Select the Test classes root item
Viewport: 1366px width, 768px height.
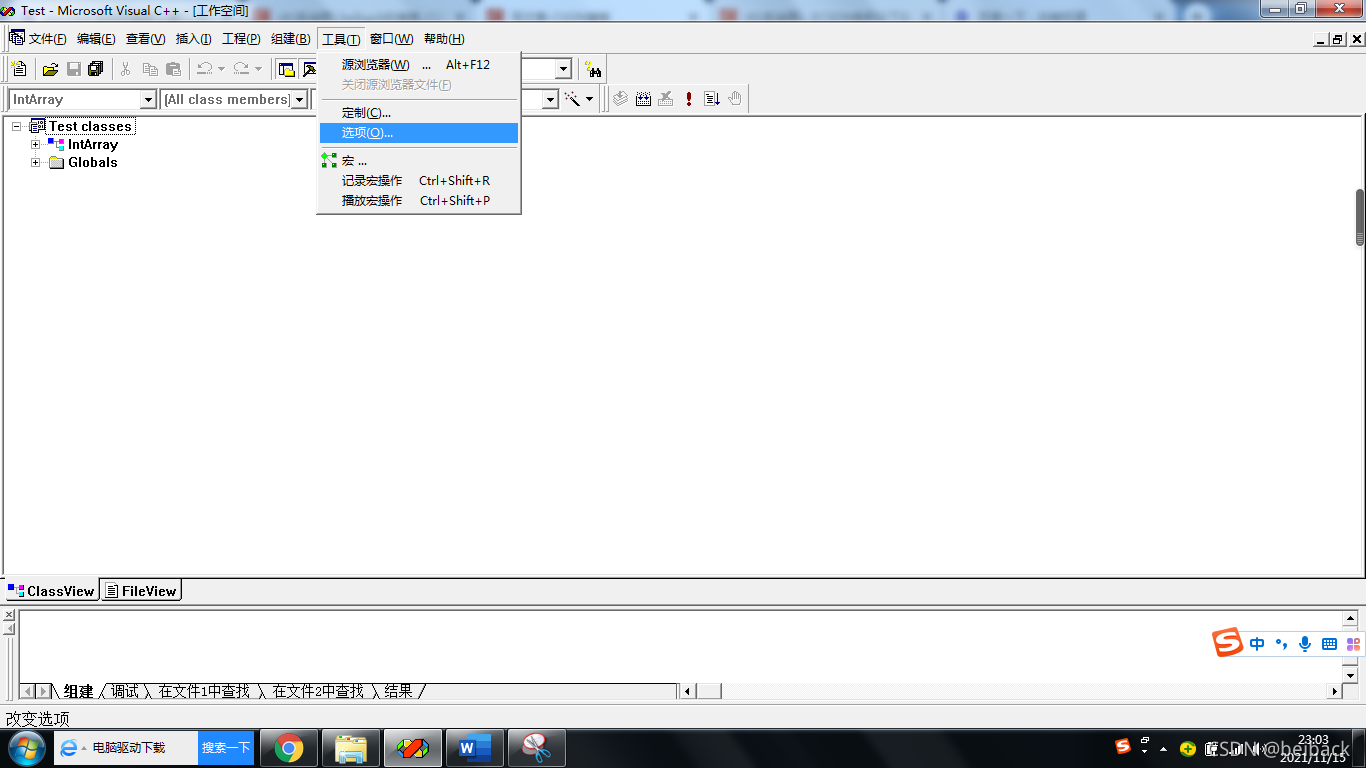(x=90, y=126)
